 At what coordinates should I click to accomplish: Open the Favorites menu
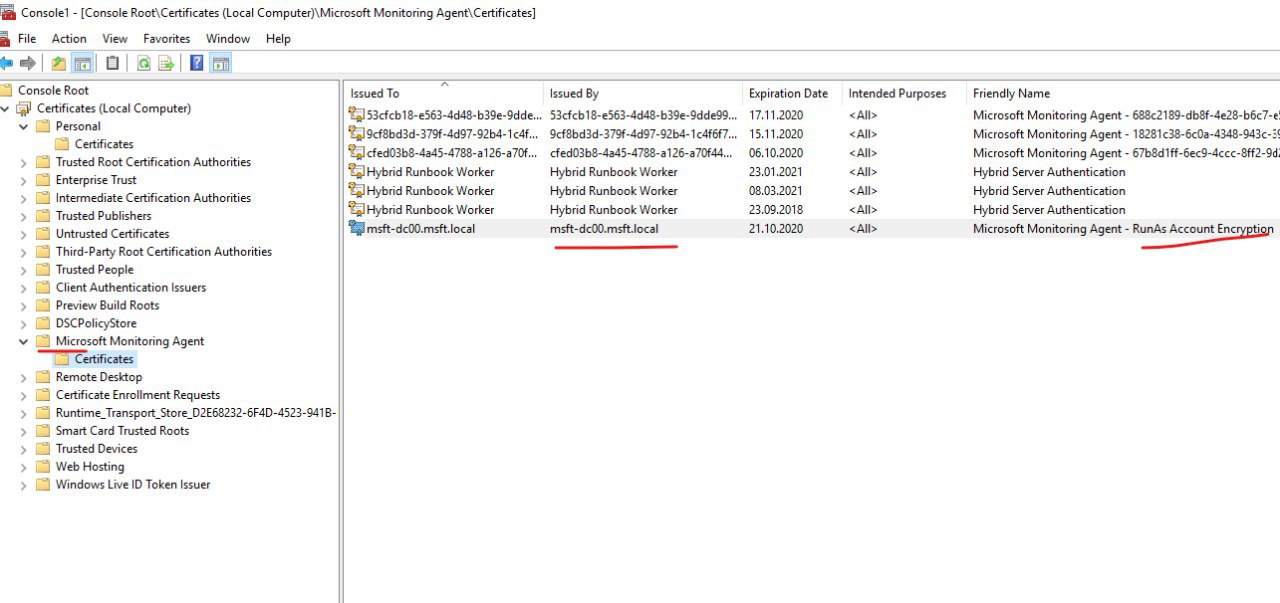167,39
